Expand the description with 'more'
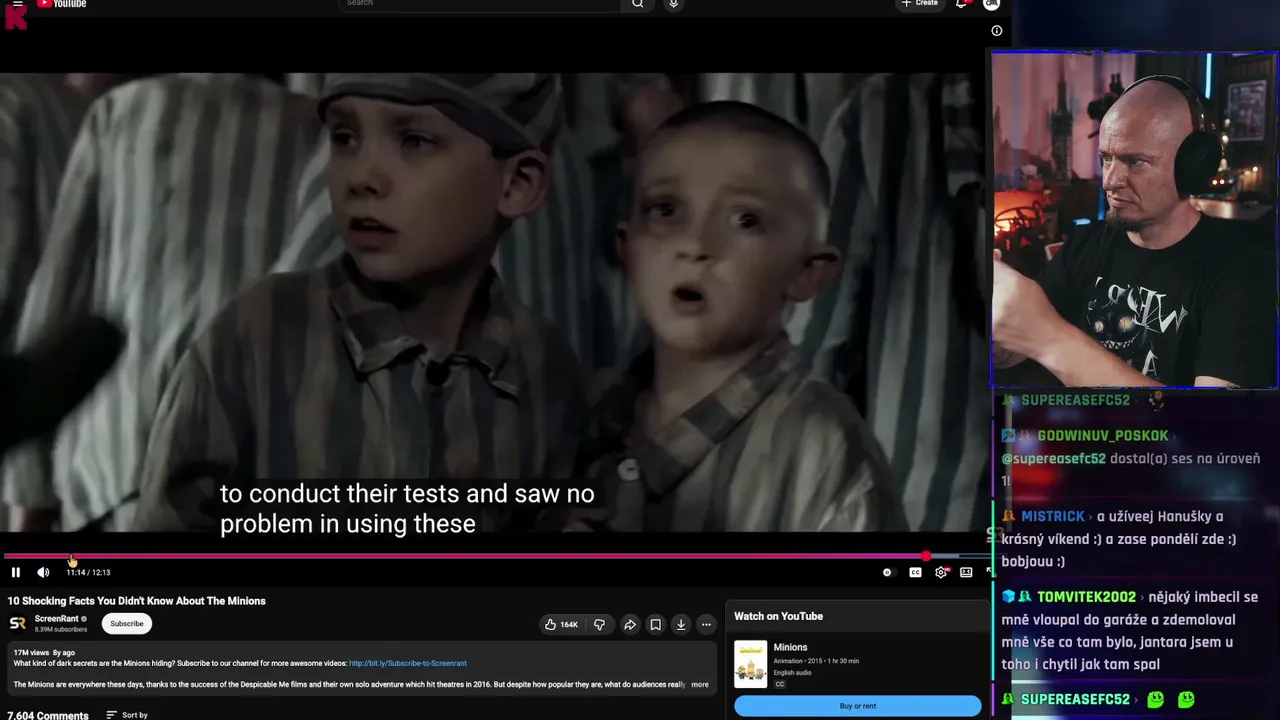Viewport: 1280px width, 720px height. [700, 685]
